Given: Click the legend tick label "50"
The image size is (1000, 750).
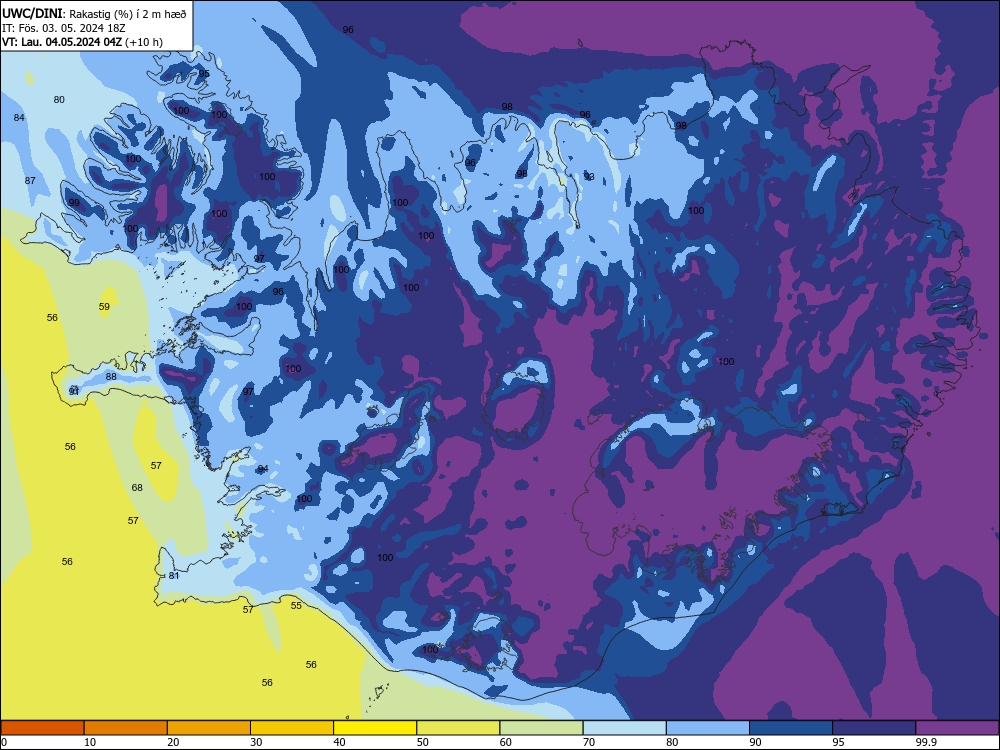Looking at the screenshot, I should click(x=422, y=742).
